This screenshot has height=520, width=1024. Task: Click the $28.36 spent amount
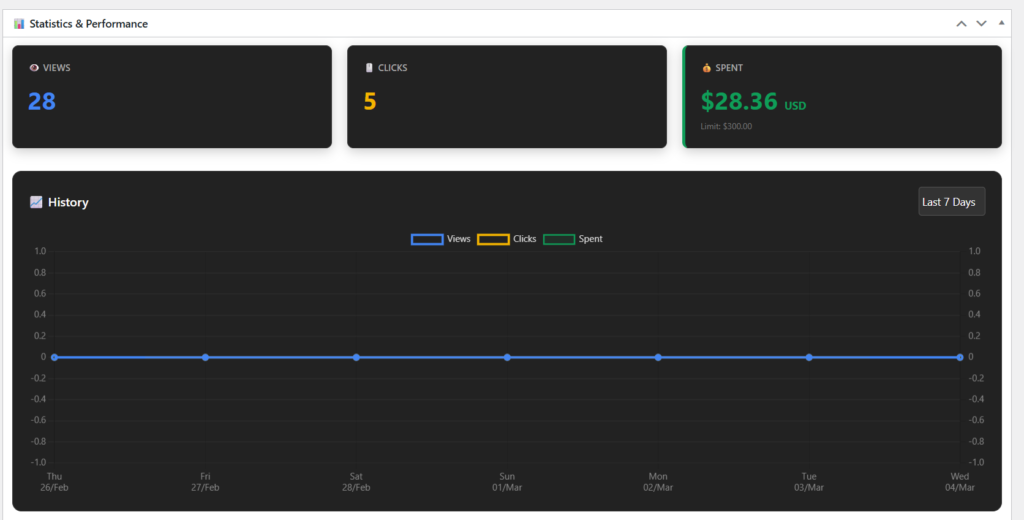click(739, 101)
